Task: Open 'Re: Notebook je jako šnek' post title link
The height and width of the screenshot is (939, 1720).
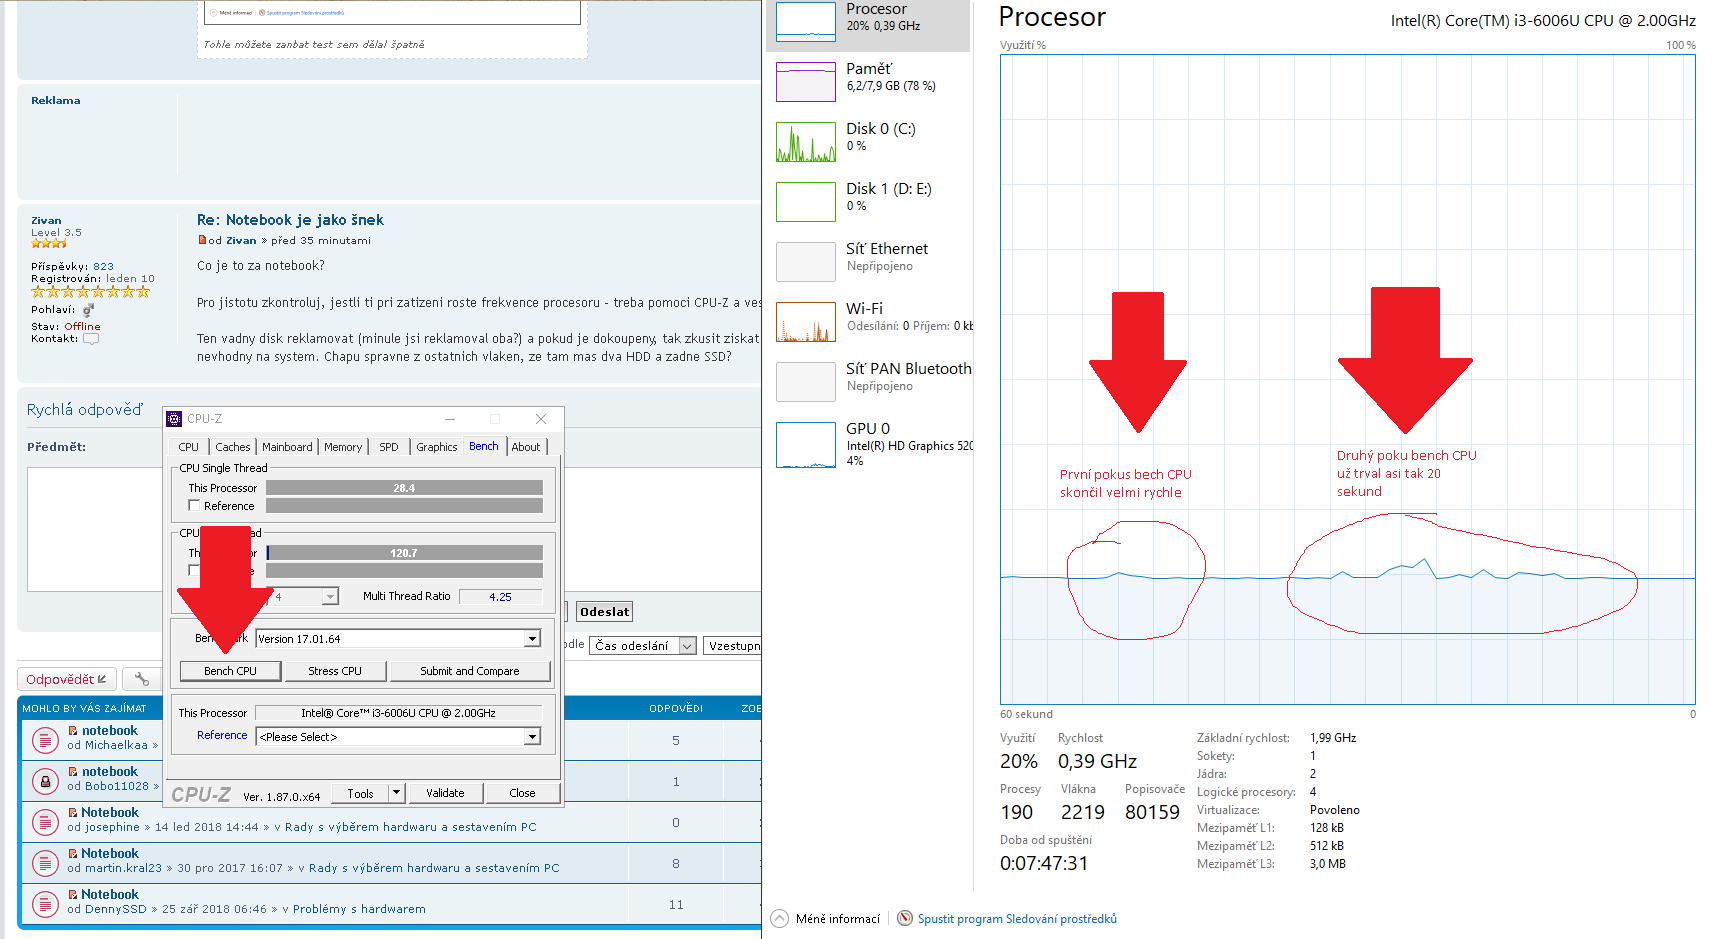Action: click(x=290, y=220)
